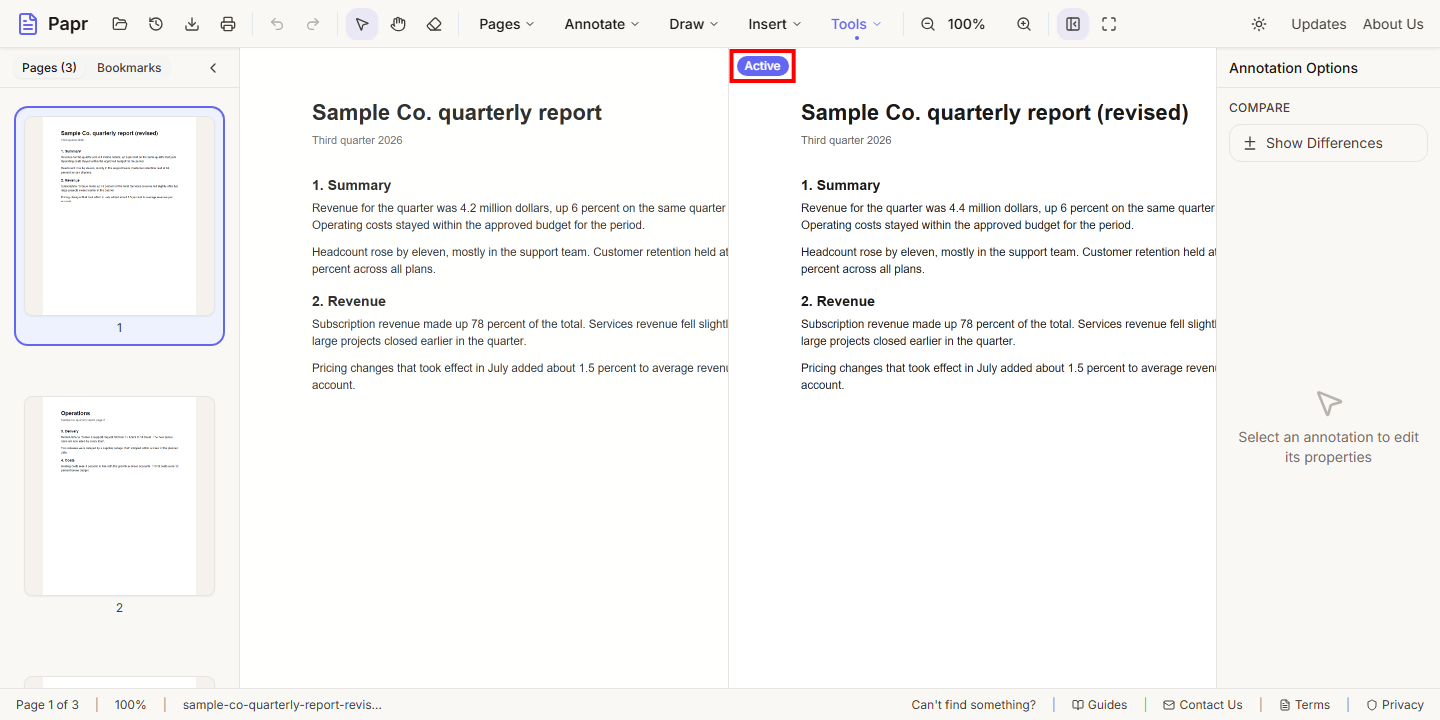Toggle the sidebar panel
The width and height of the screenshot is (1440, 720).
point(1073,24)
